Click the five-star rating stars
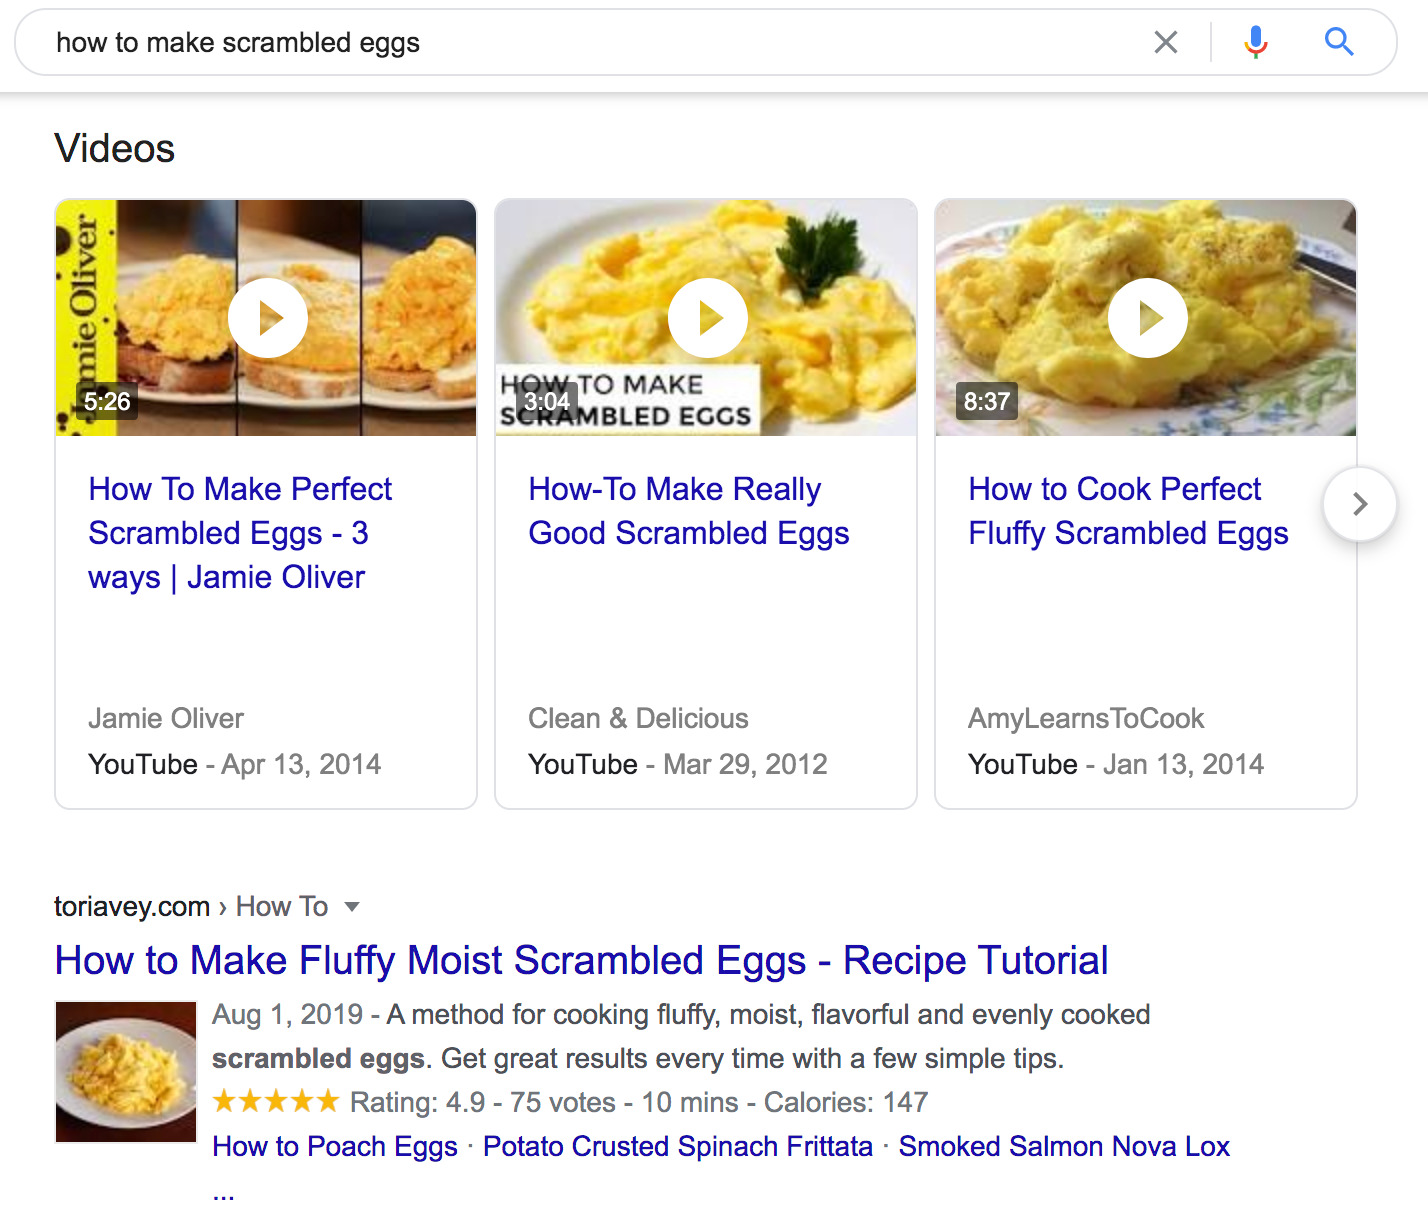1428x1214 pixels. click(x=275, y=1101)
